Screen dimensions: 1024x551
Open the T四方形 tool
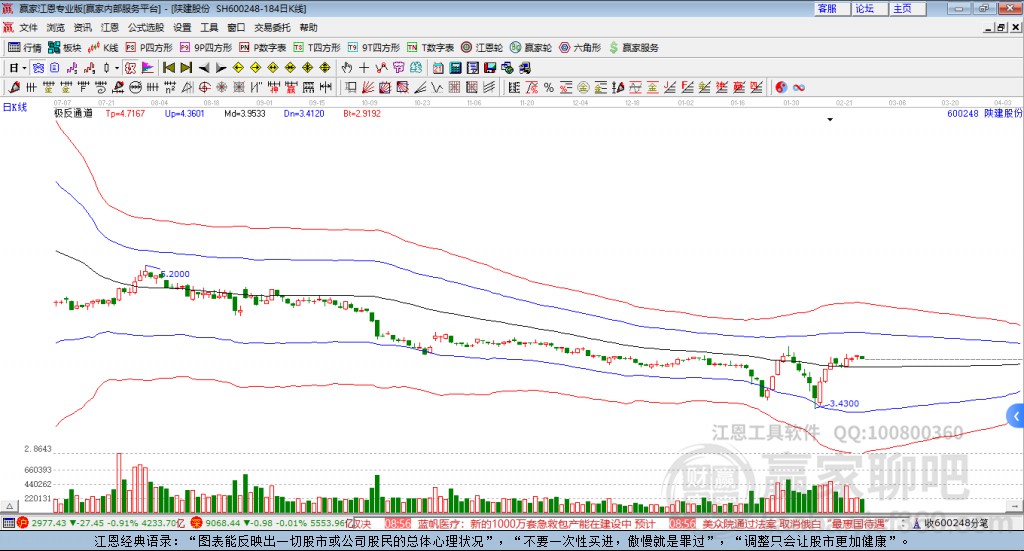pos(317,48)
